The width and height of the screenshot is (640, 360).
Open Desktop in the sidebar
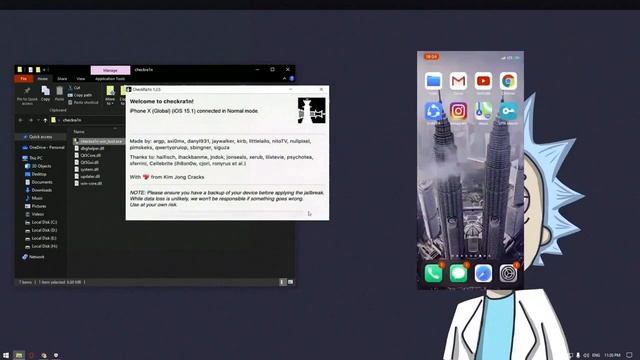click(x=36, y=174)
